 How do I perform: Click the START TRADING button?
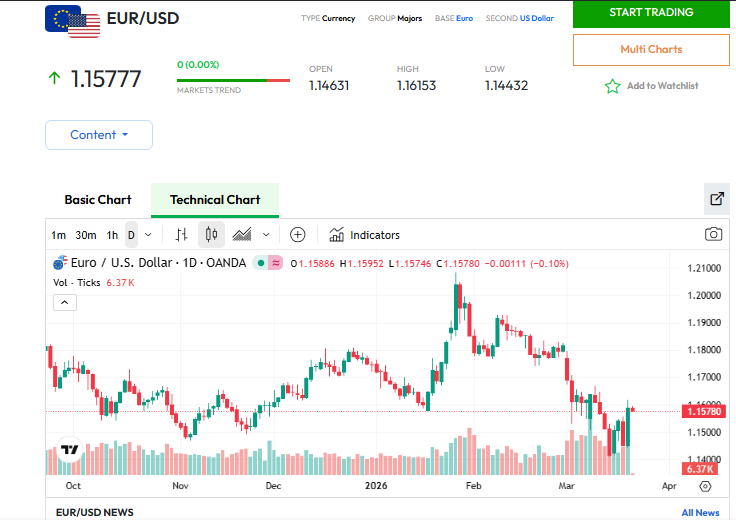pyautogui.click(x=651, y=13)
